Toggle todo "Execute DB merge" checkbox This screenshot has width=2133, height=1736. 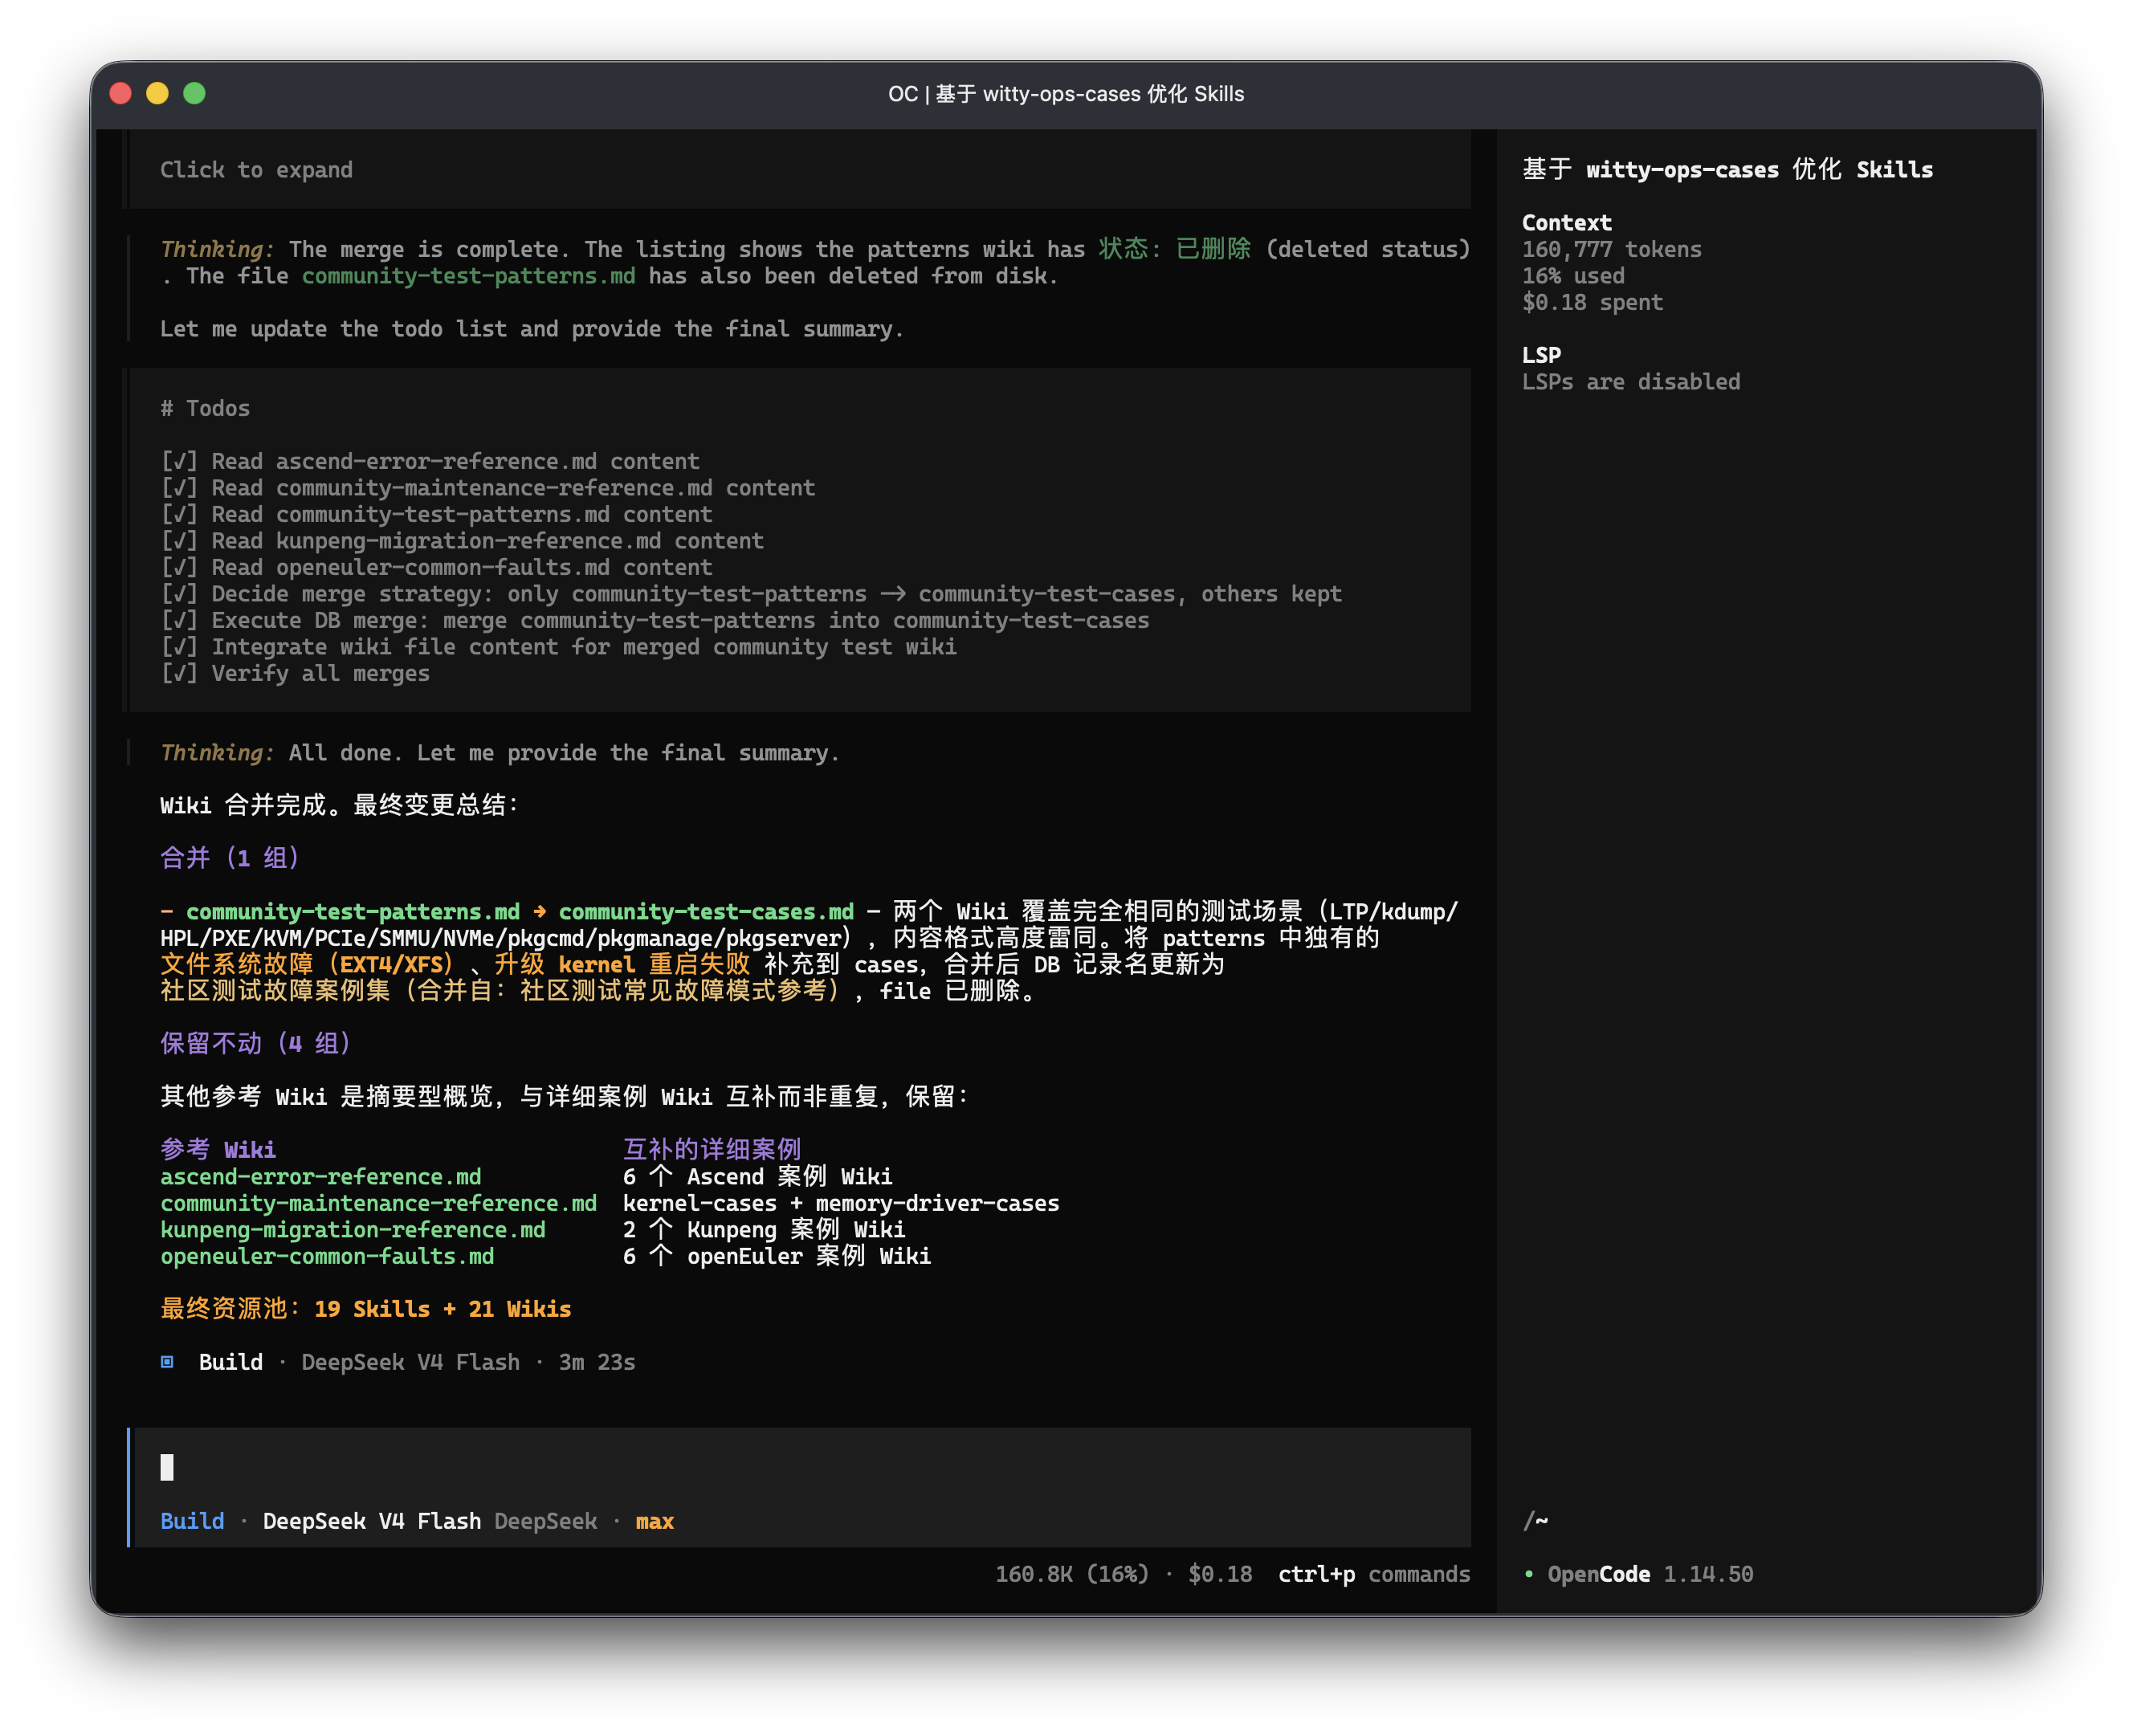[179, 620]
